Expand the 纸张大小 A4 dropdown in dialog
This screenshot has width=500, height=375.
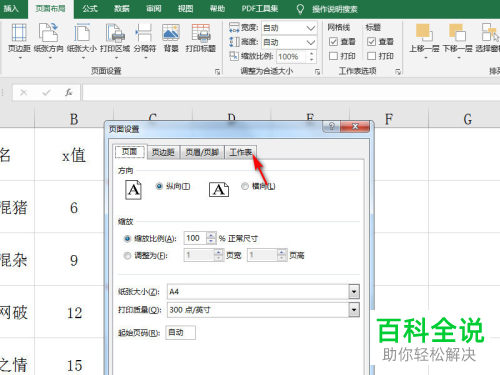click(354, 292)
